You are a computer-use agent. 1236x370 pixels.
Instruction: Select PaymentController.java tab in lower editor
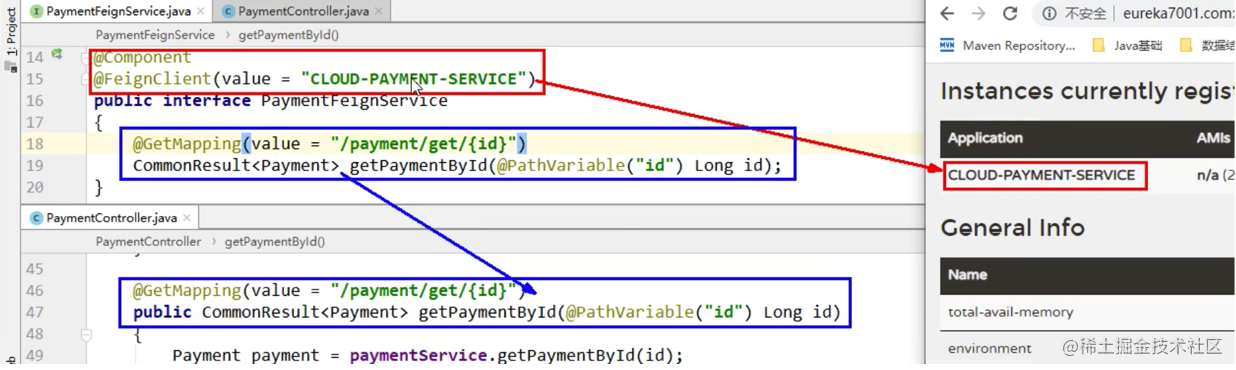click(111, 217)
